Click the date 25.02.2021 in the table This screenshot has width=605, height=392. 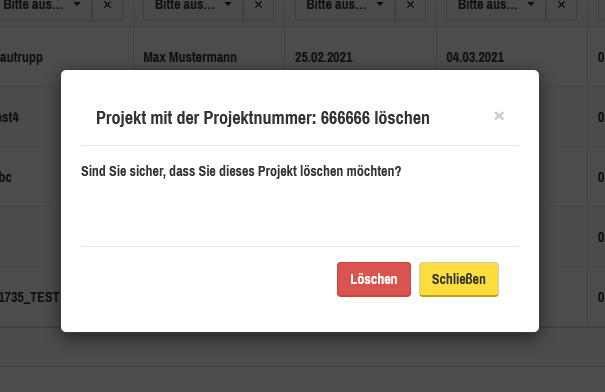[323, 57]
